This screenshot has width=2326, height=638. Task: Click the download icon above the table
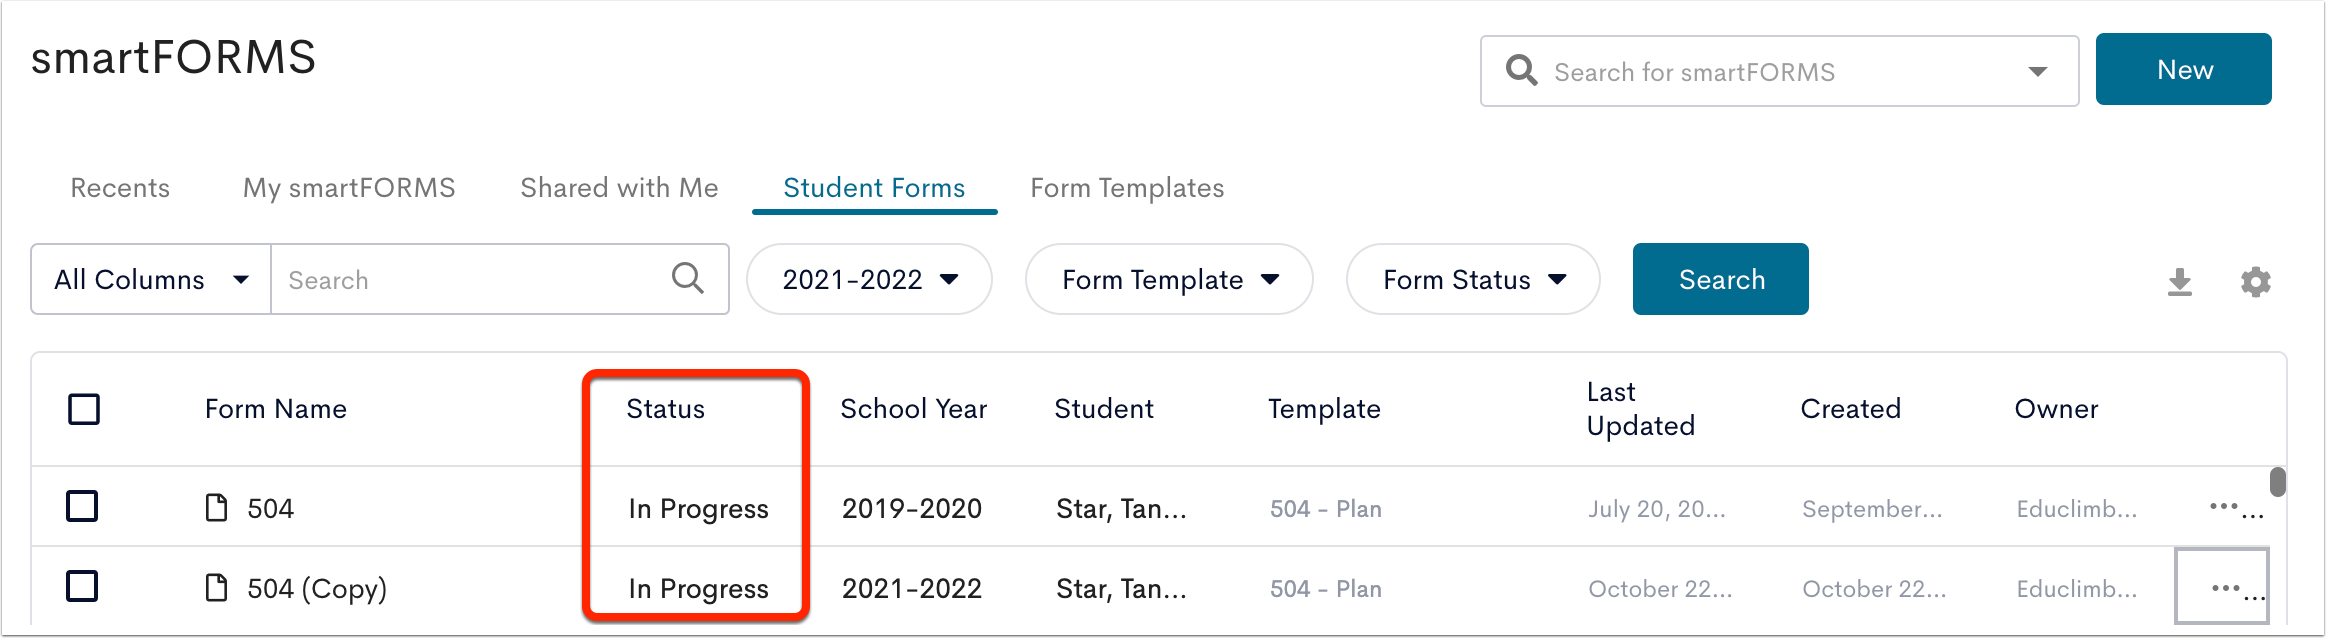click(x=2180, y=282)
